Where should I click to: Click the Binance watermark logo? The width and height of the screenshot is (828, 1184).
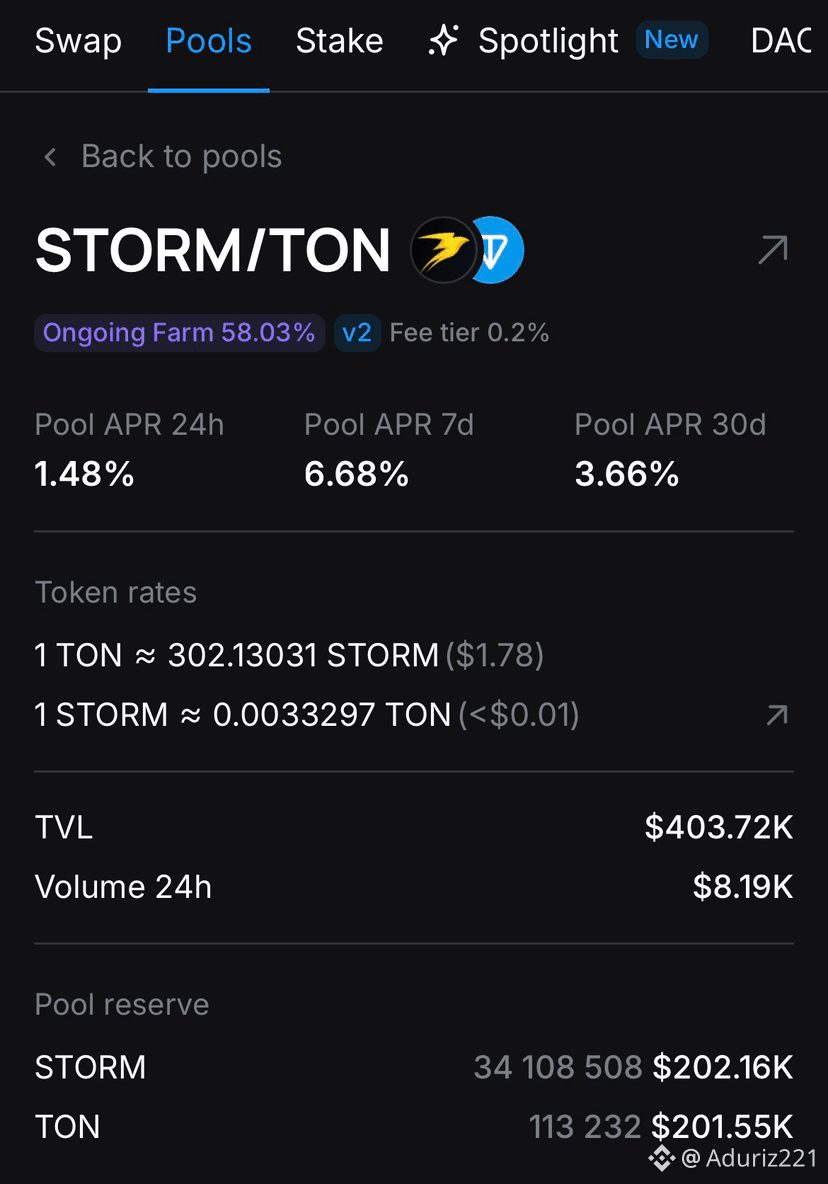click(x=662, y=1158)
